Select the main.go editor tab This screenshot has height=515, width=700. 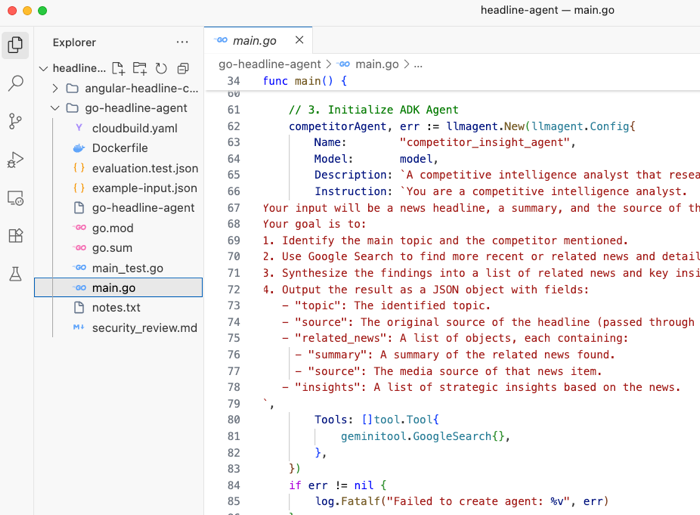click(x=254, y=41)
